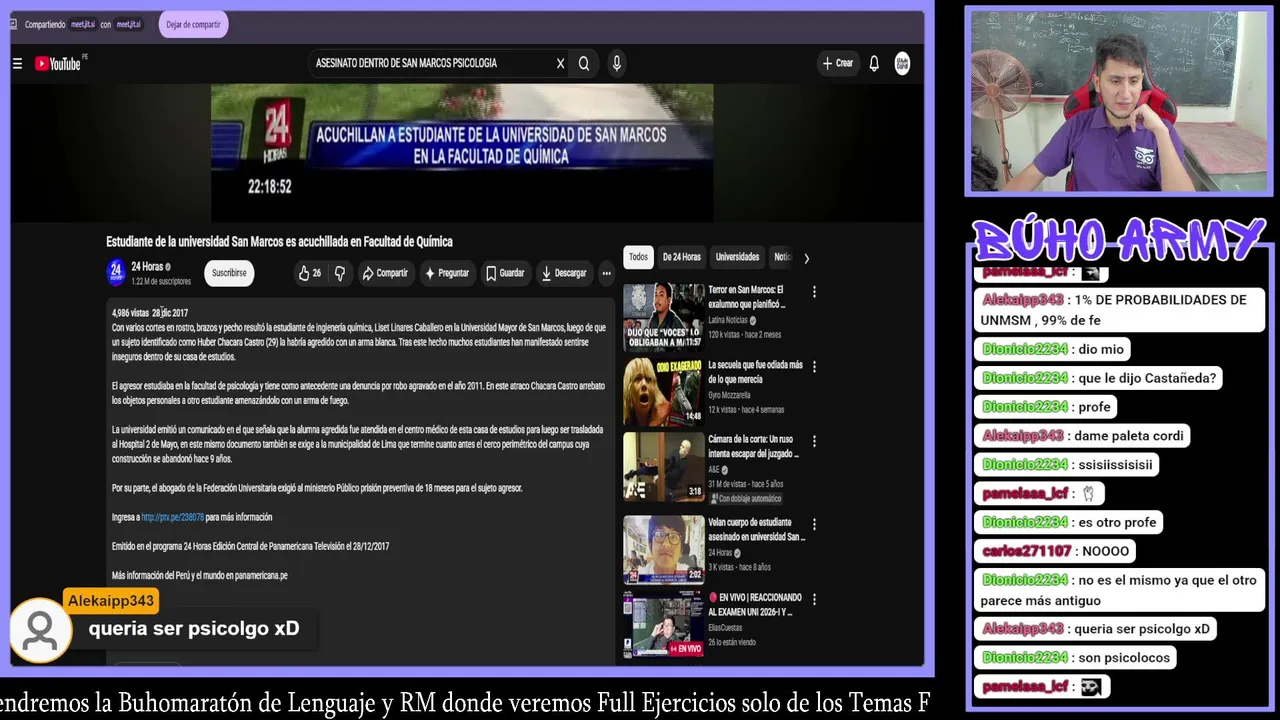Screen dimensions: 1280x720
Task: Open La secuela que fue odiada thumbnail
Action: [x=664, y=391]
